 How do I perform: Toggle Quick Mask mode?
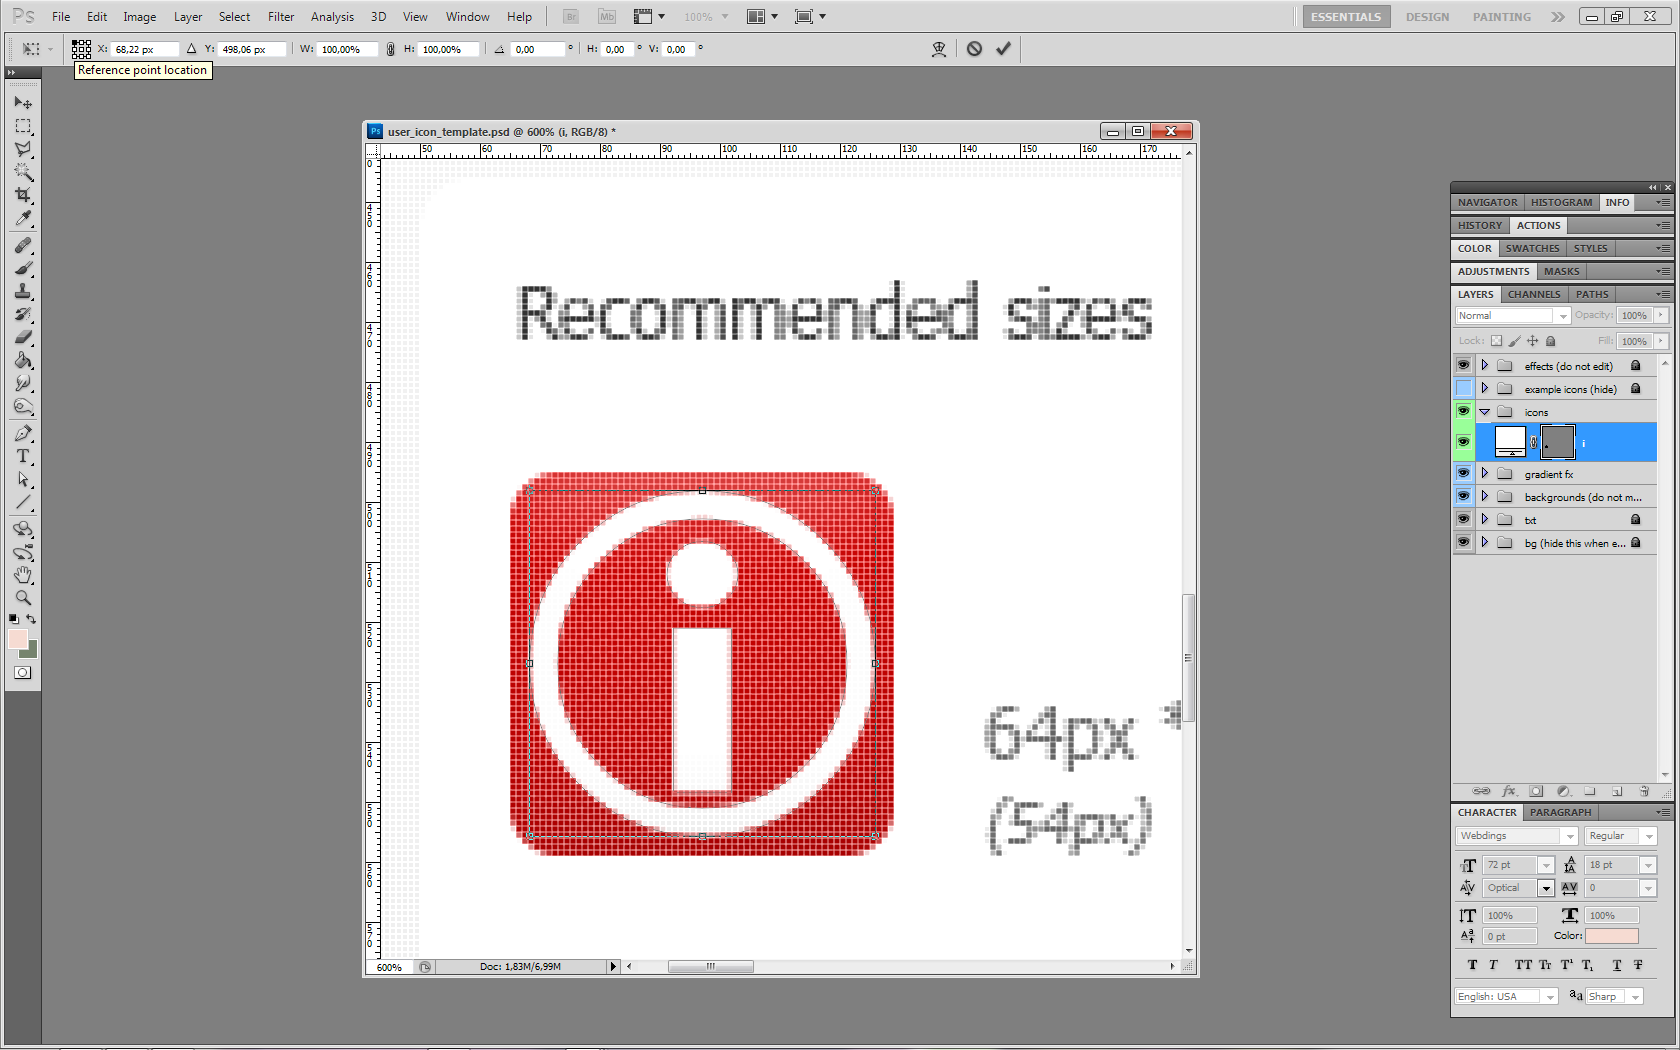(23, 673)
